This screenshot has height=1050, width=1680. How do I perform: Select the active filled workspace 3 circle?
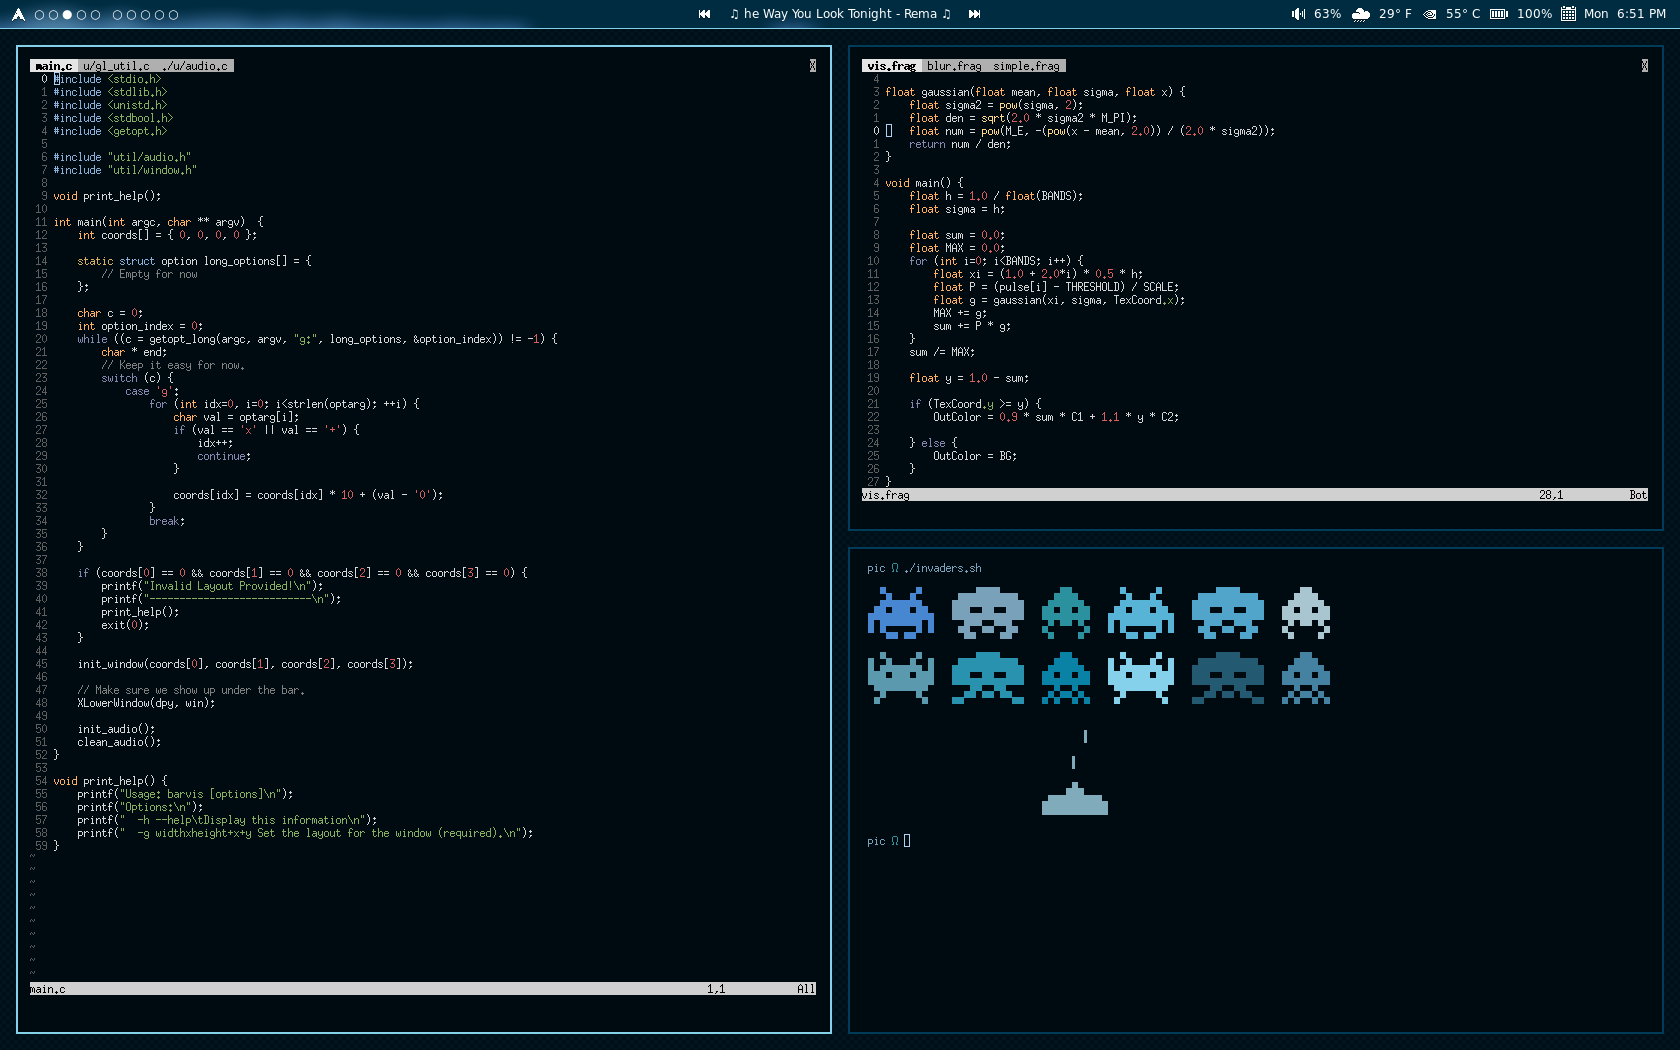[x=67, y=15]
